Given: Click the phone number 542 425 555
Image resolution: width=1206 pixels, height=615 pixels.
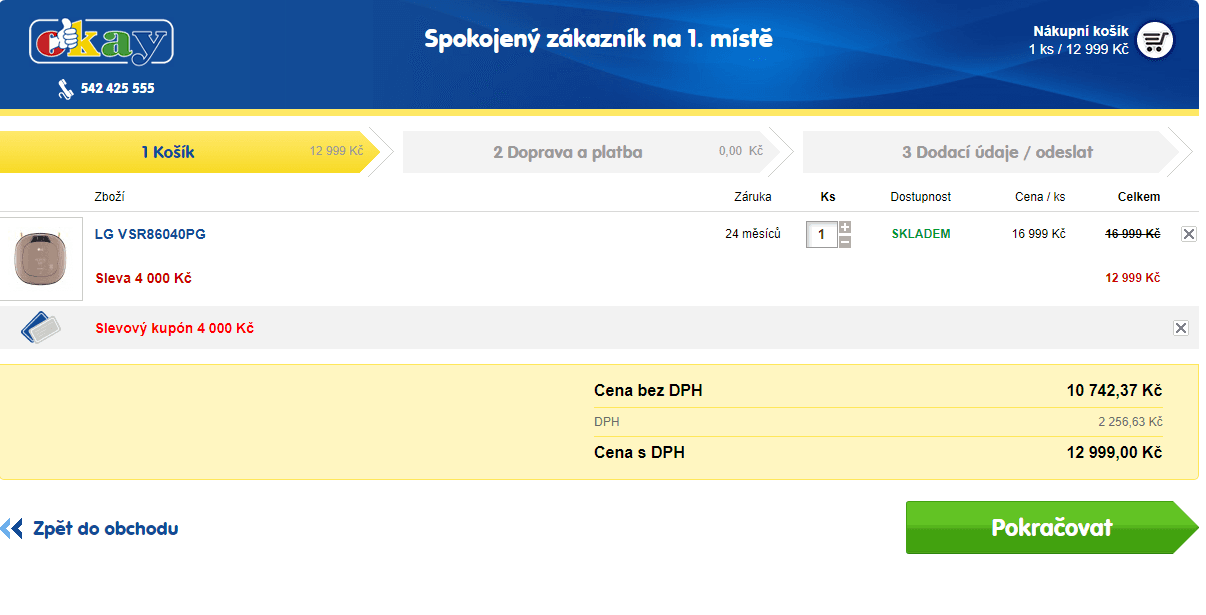Looking at the screenshot, I should point(118,89).
